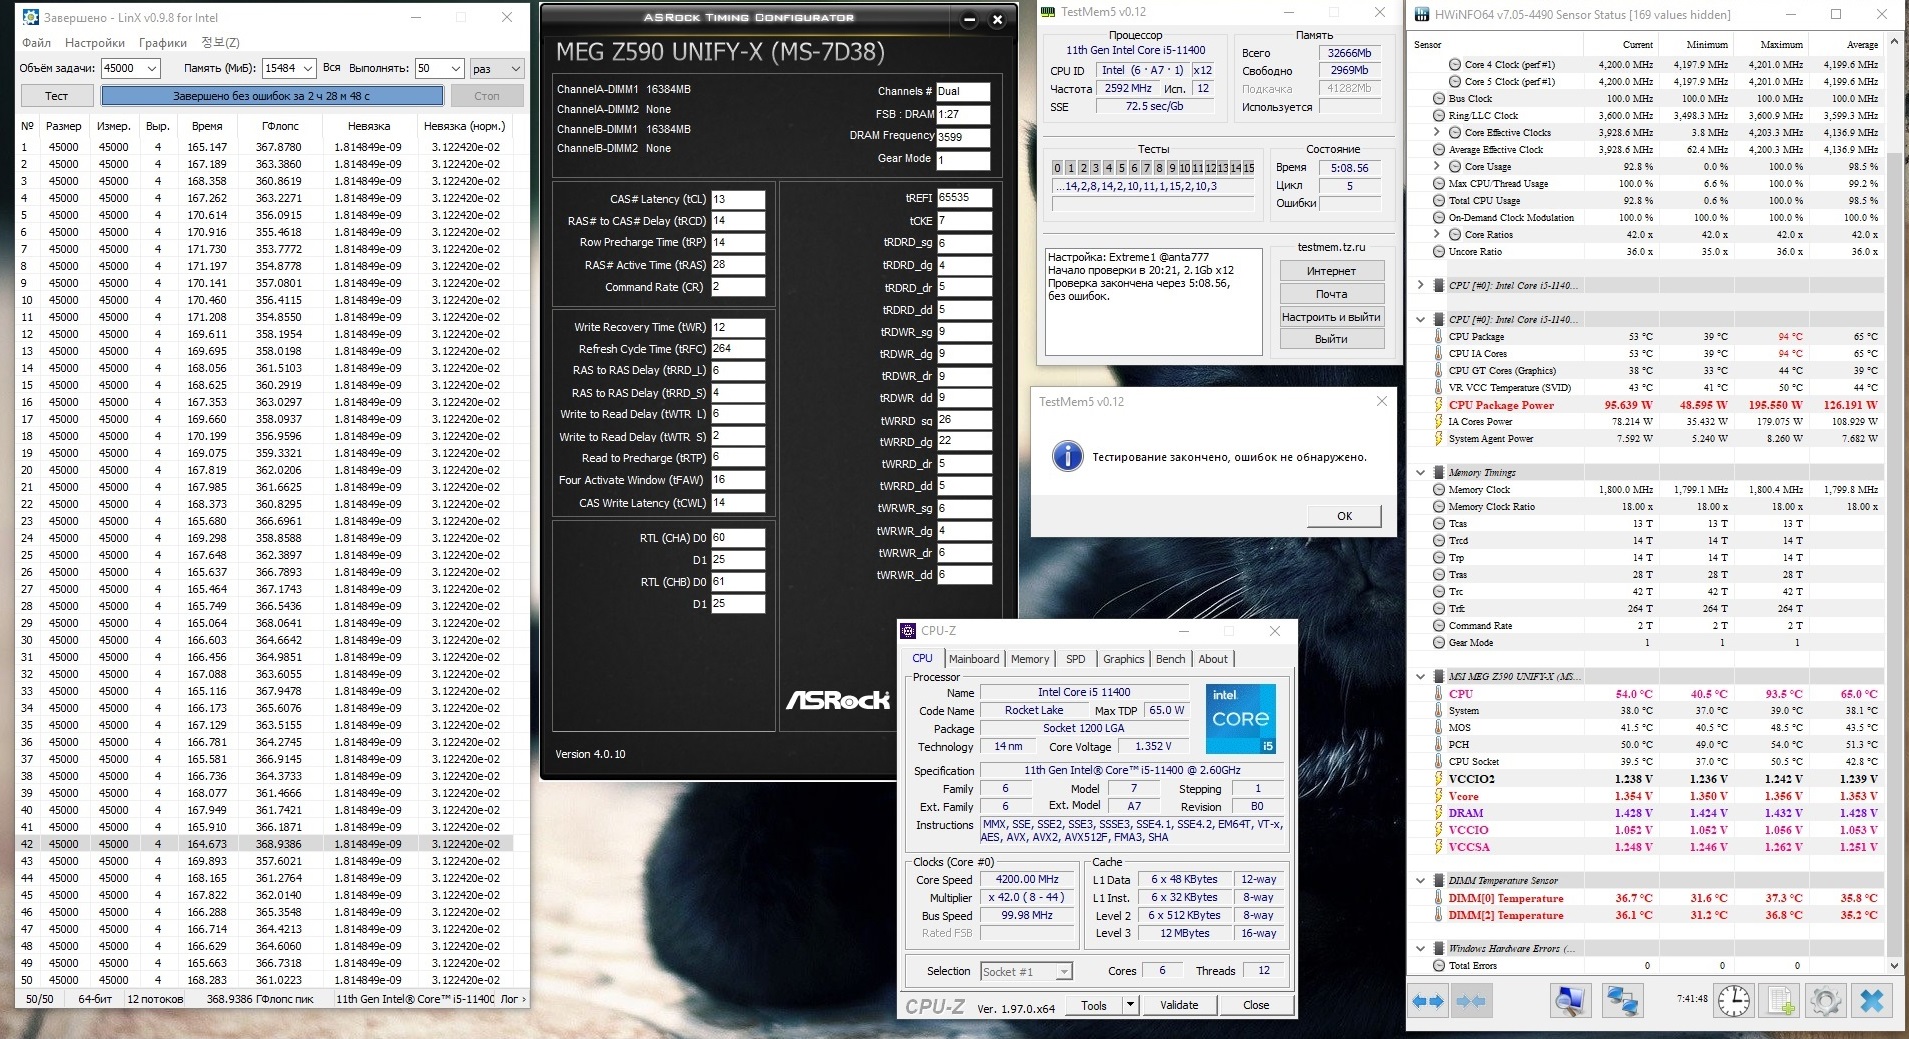The height and width of the screenshot is (1039, 1909).
Task: Click OK in TestMem5 finished dialog
Action: (1344, 516)
